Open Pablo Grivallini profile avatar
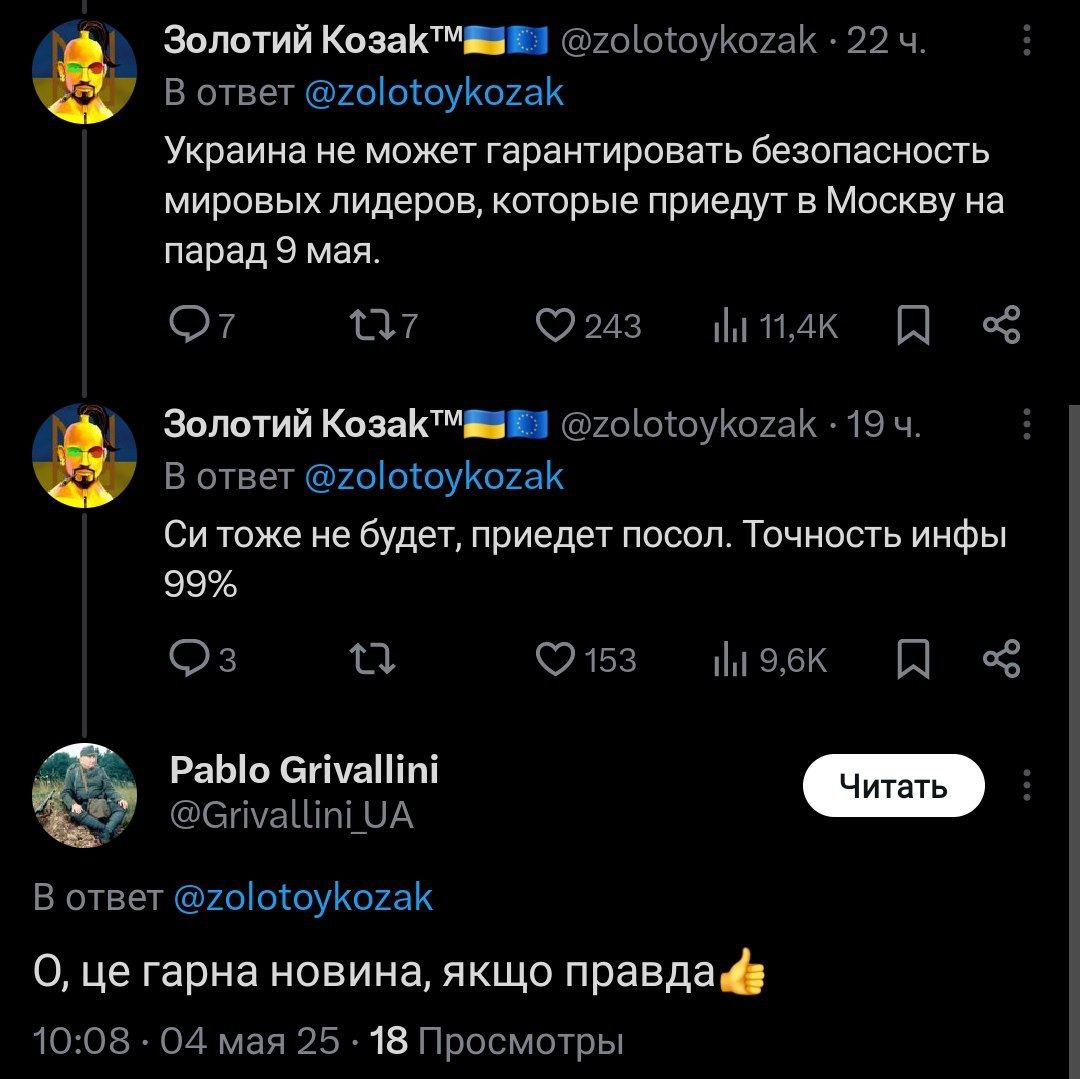The image size is (1080, 1079). 84,795
